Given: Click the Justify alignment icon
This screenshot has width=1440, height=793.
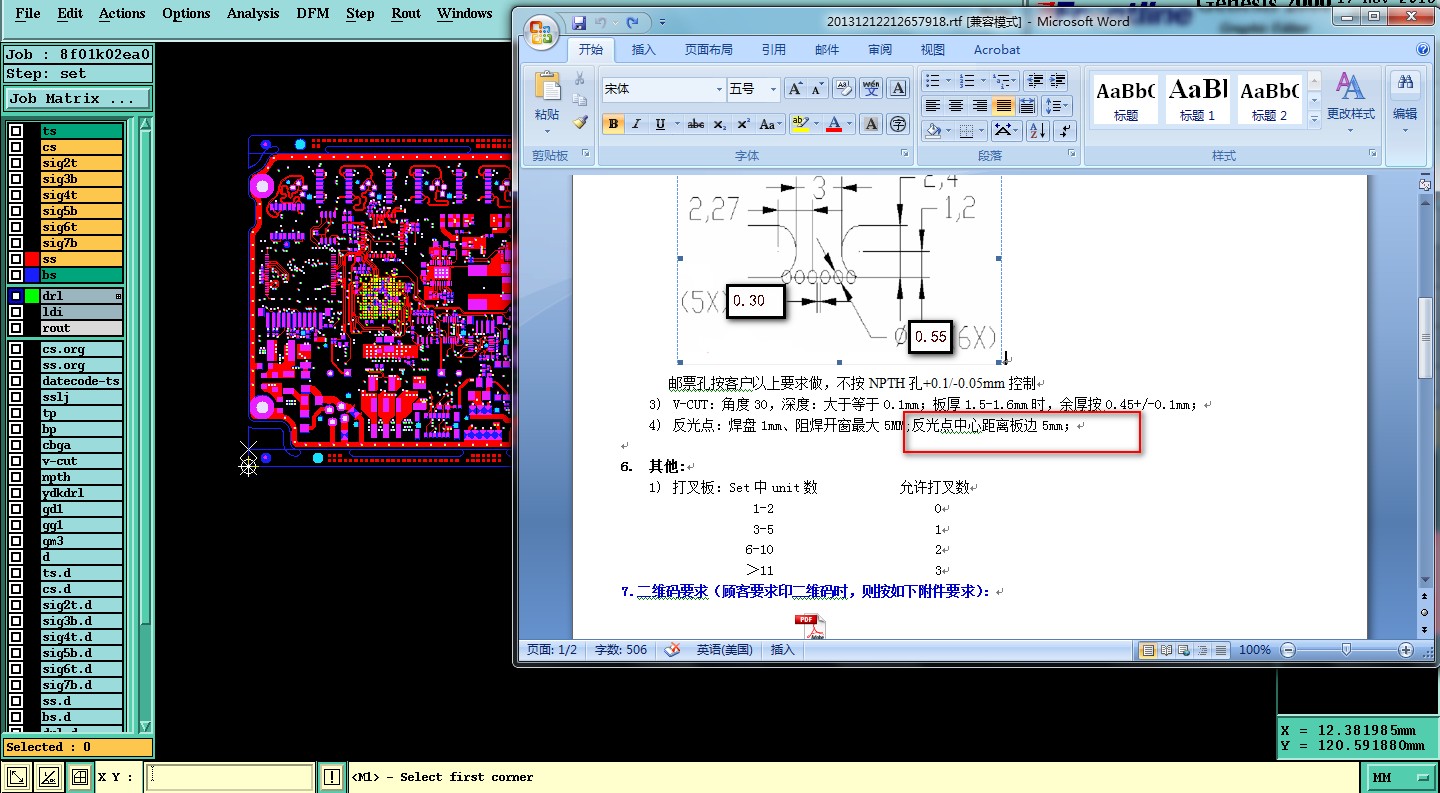Looking at the screenshot, I should tap(1004, 105).
